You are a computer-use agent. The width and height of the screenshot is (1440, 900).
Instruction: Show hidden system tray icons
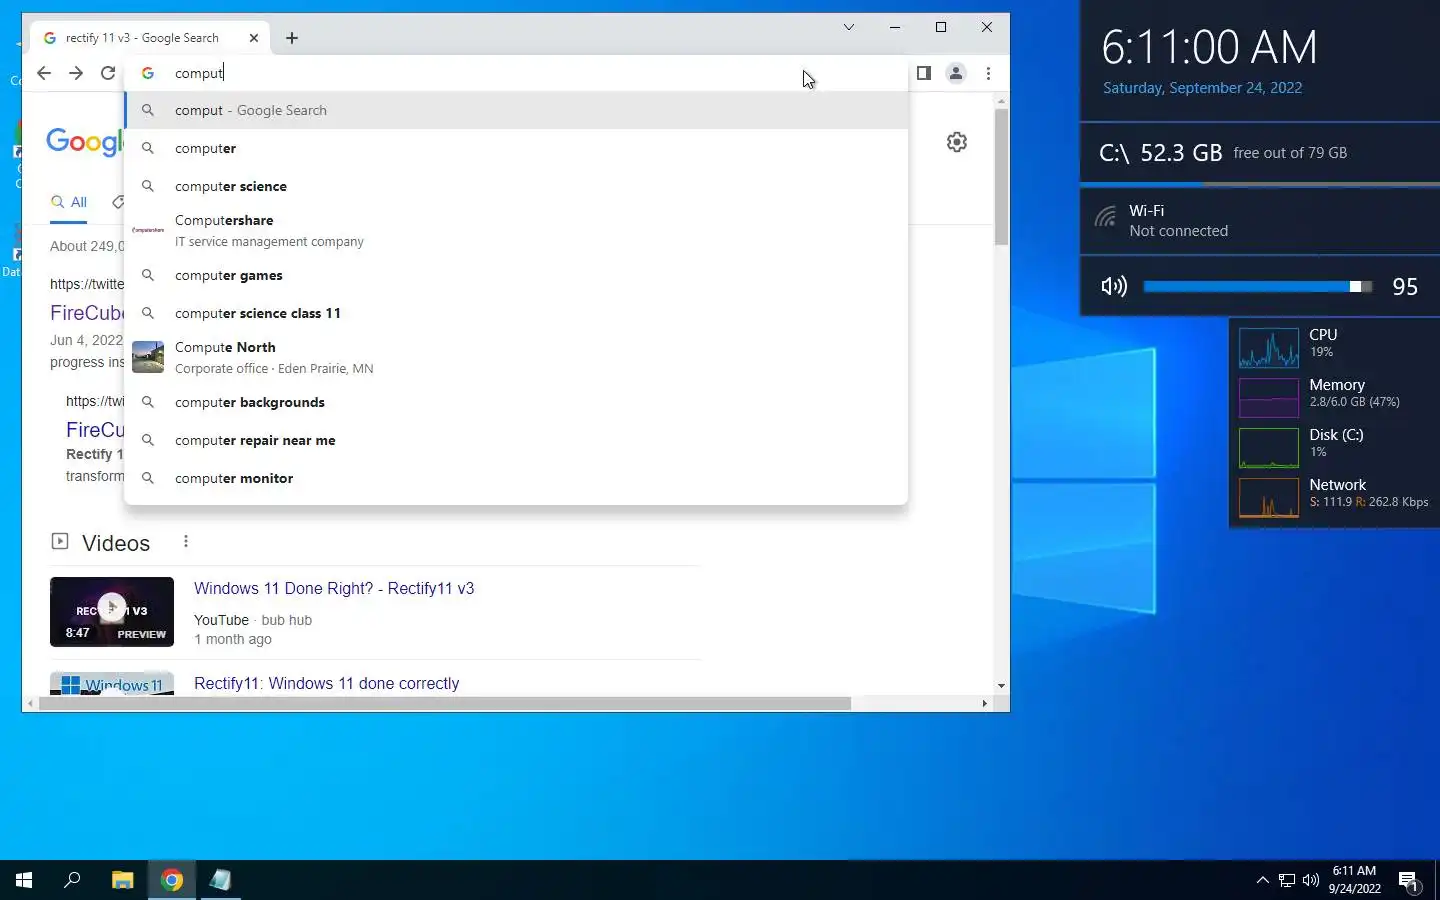pyautogui.click(x=1262, y=880)
